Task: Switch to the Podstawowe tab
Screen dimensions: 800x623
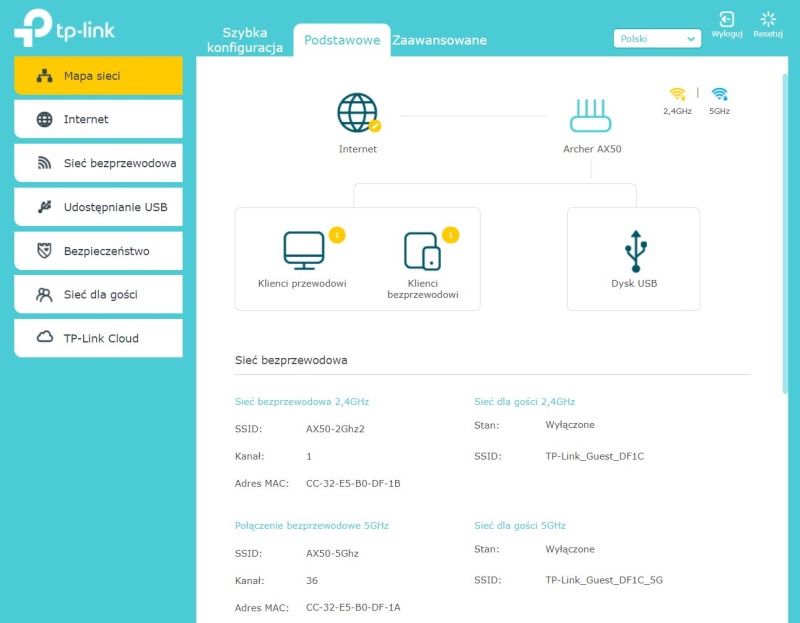Action: coord(342,40)
